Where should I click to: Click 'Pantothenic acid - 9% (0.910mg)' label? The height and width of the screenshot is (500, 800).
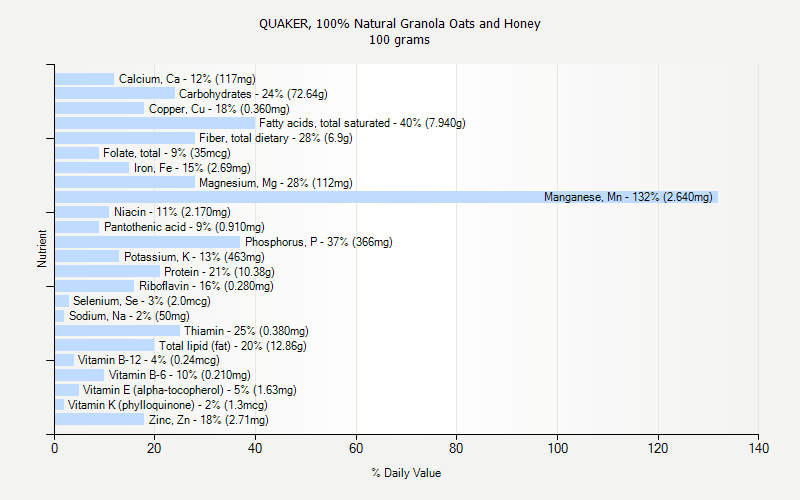184,227
